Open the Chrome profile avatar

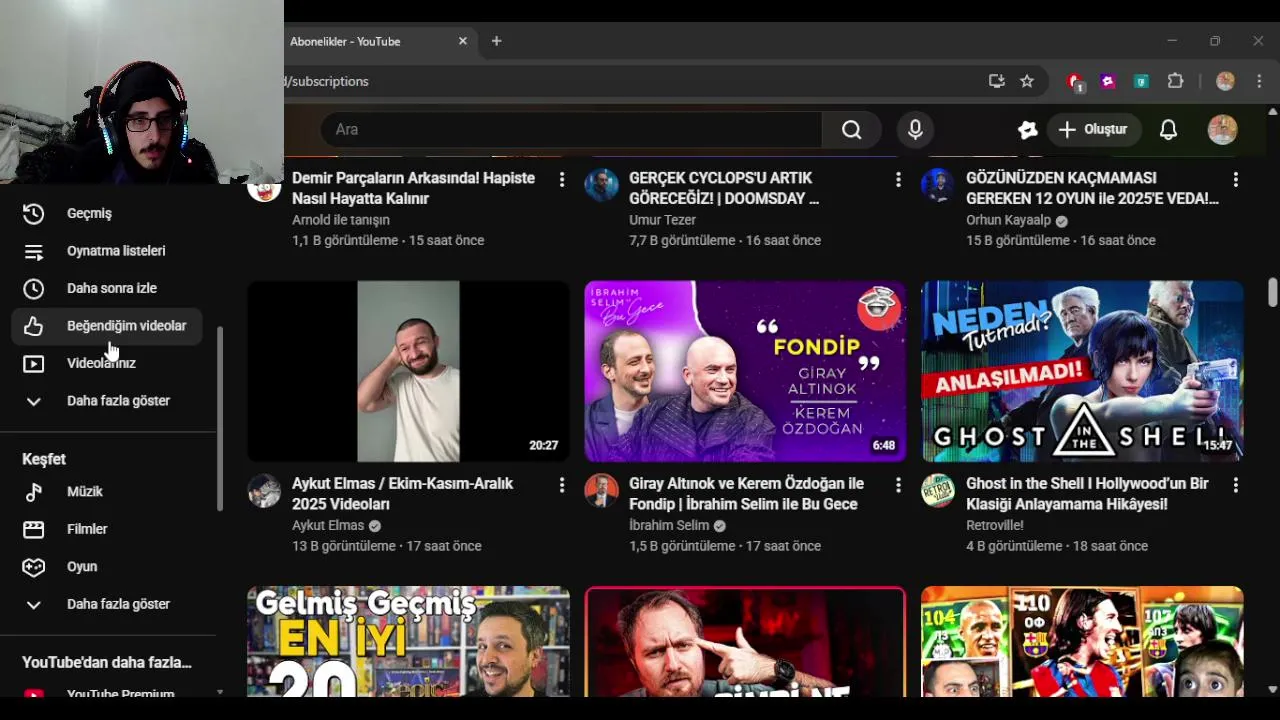(1225, 81)
